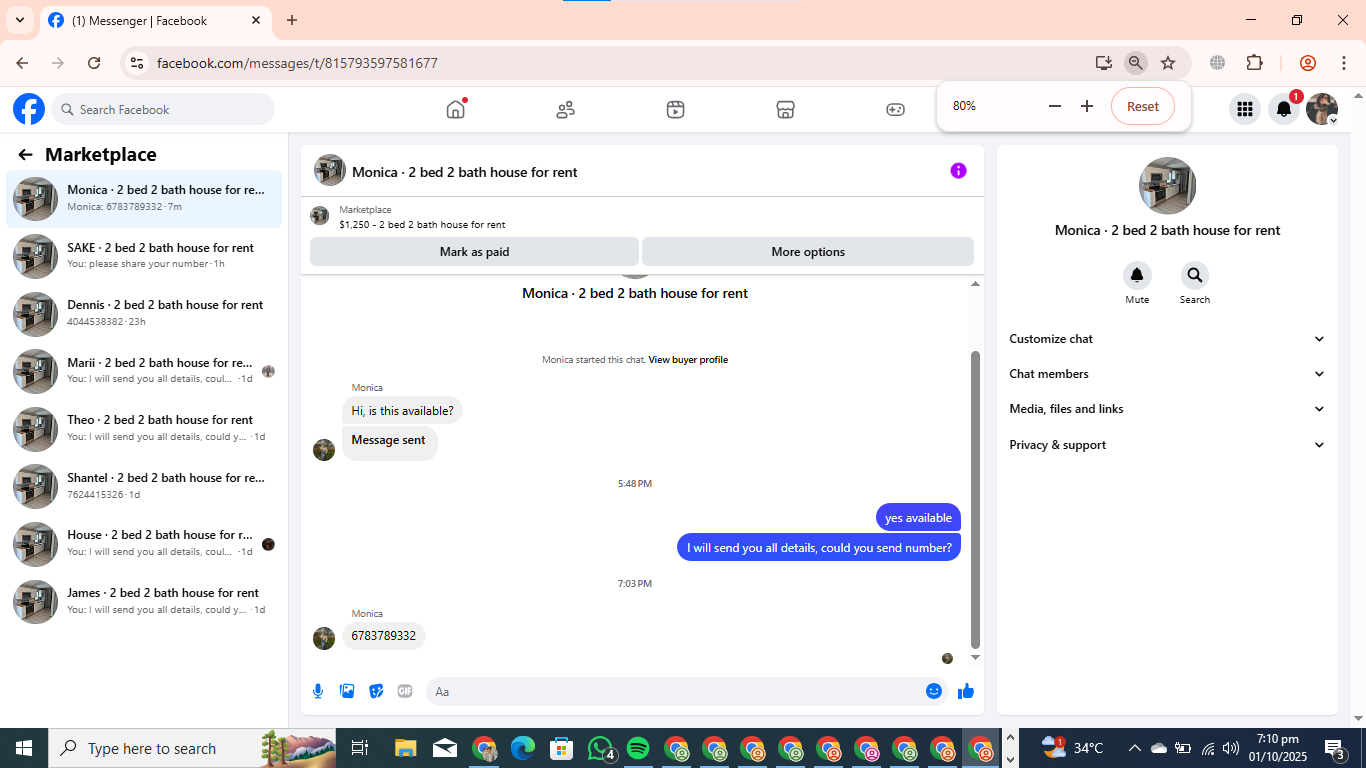Choose a sticker from the sticker icon

pos(376,691)
